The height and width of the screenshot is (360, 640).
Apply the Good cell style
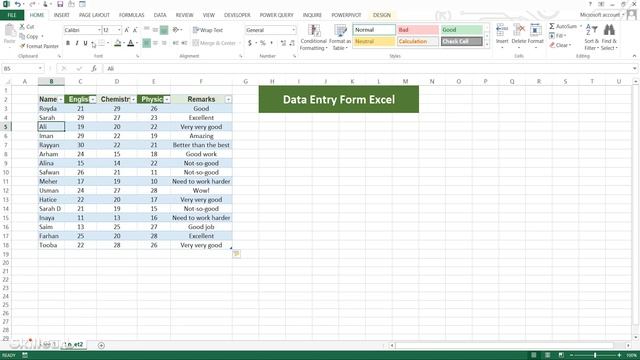click(462, 30)
